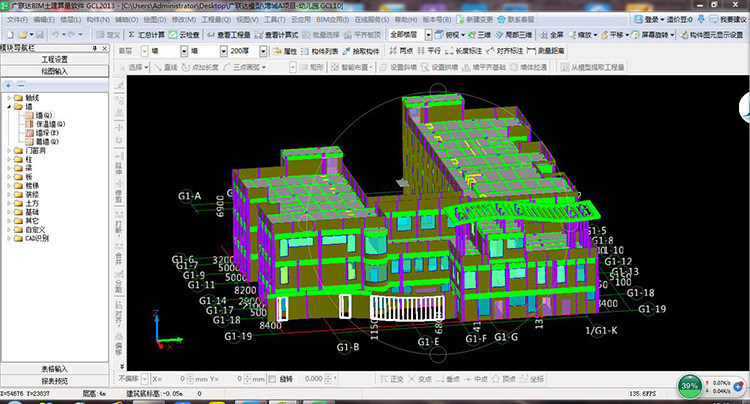Image resolution: width=750 pixels, height=404 pixels.
Task: Open 构件列表 component list
Action: coord(319,51)
